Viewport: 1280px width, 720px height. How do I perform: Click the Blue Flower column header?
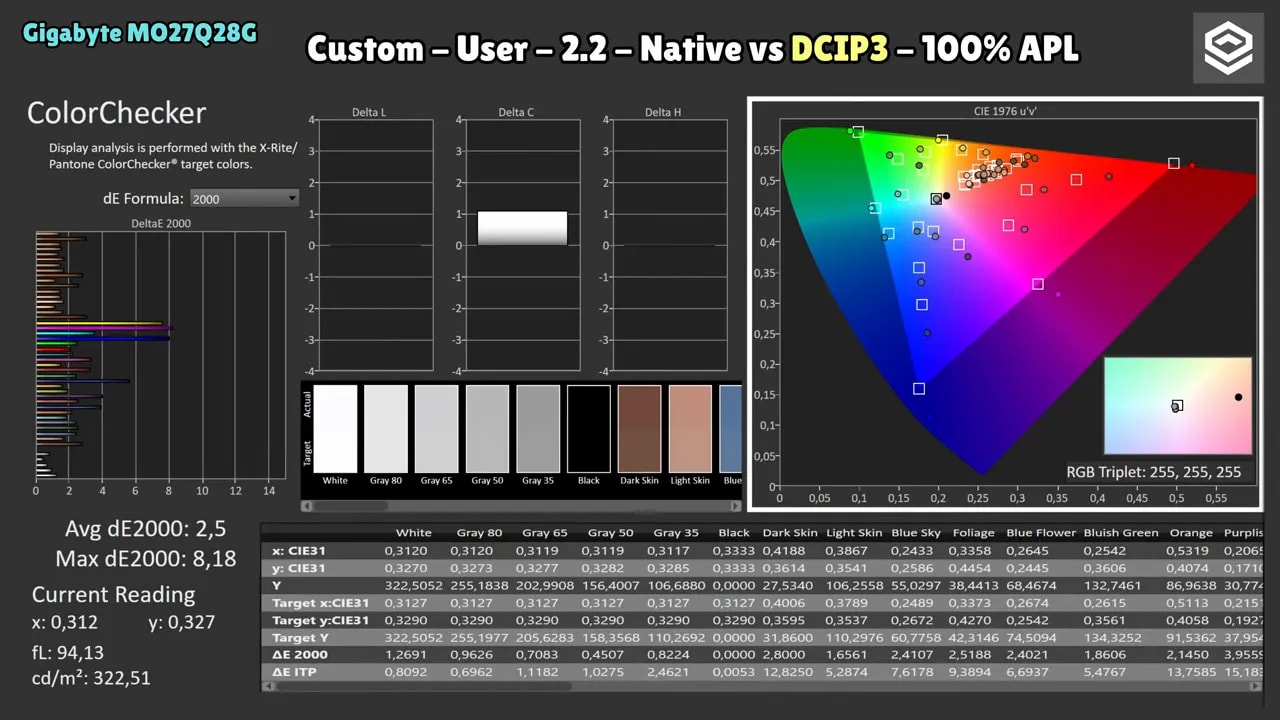click(x=1039, y=533)
